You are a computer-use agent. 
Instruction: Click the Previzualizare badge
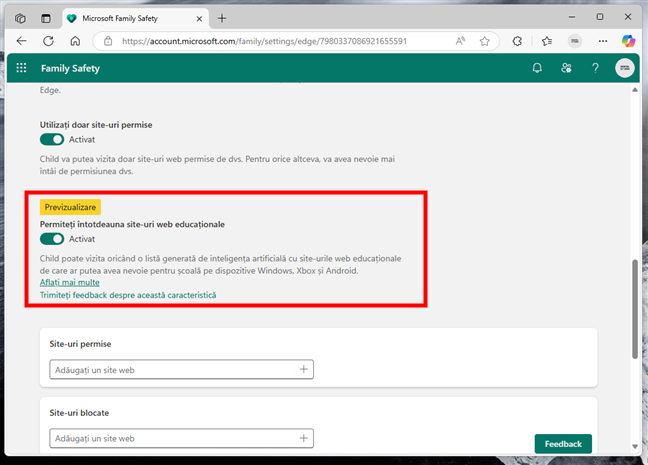coord(70,207)
